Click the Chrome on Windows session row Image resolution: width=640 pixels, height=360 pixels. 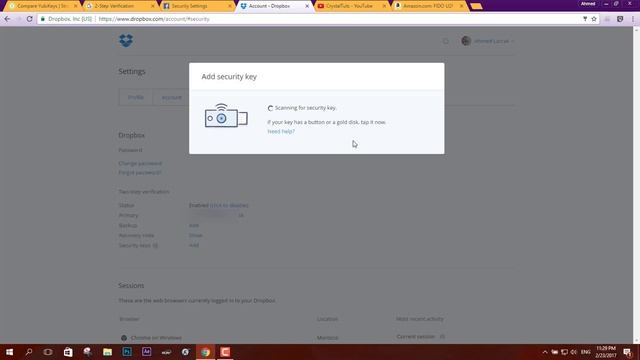[282, 338]
